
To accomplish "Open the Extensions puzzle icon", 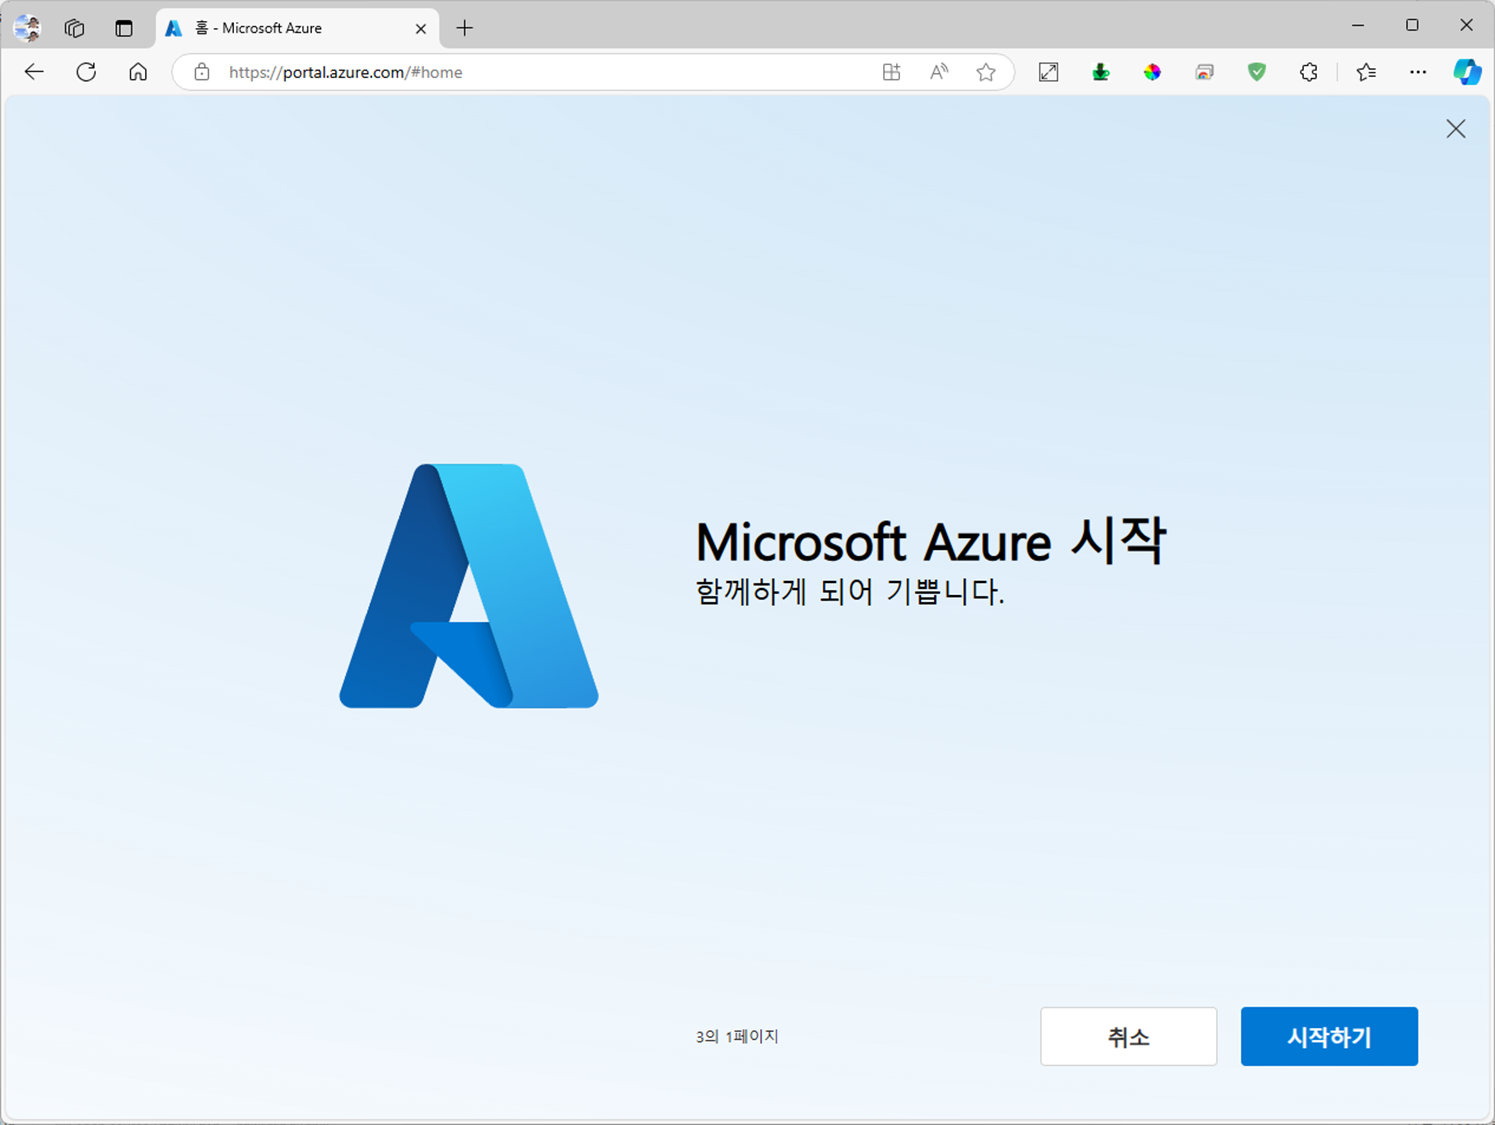I will click(x=1309, y=72).
